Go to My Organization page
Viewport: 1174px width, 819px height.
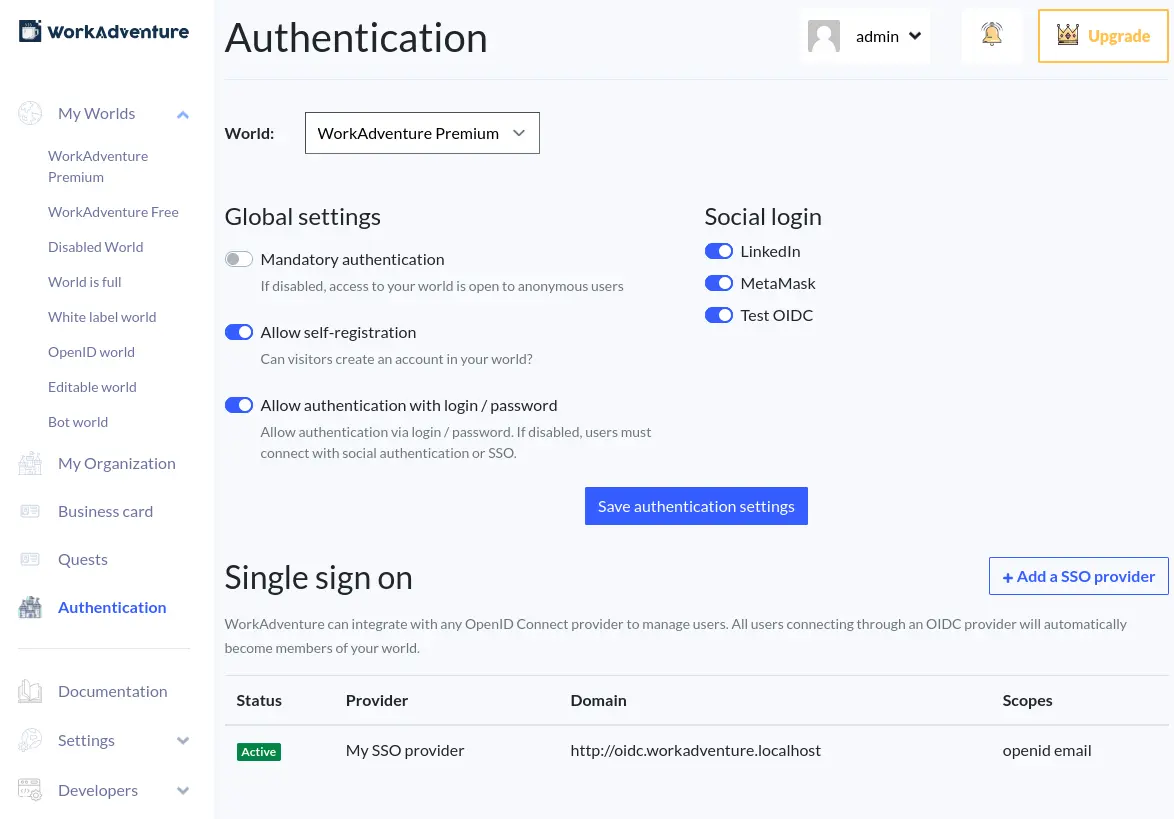pos(117,463)
